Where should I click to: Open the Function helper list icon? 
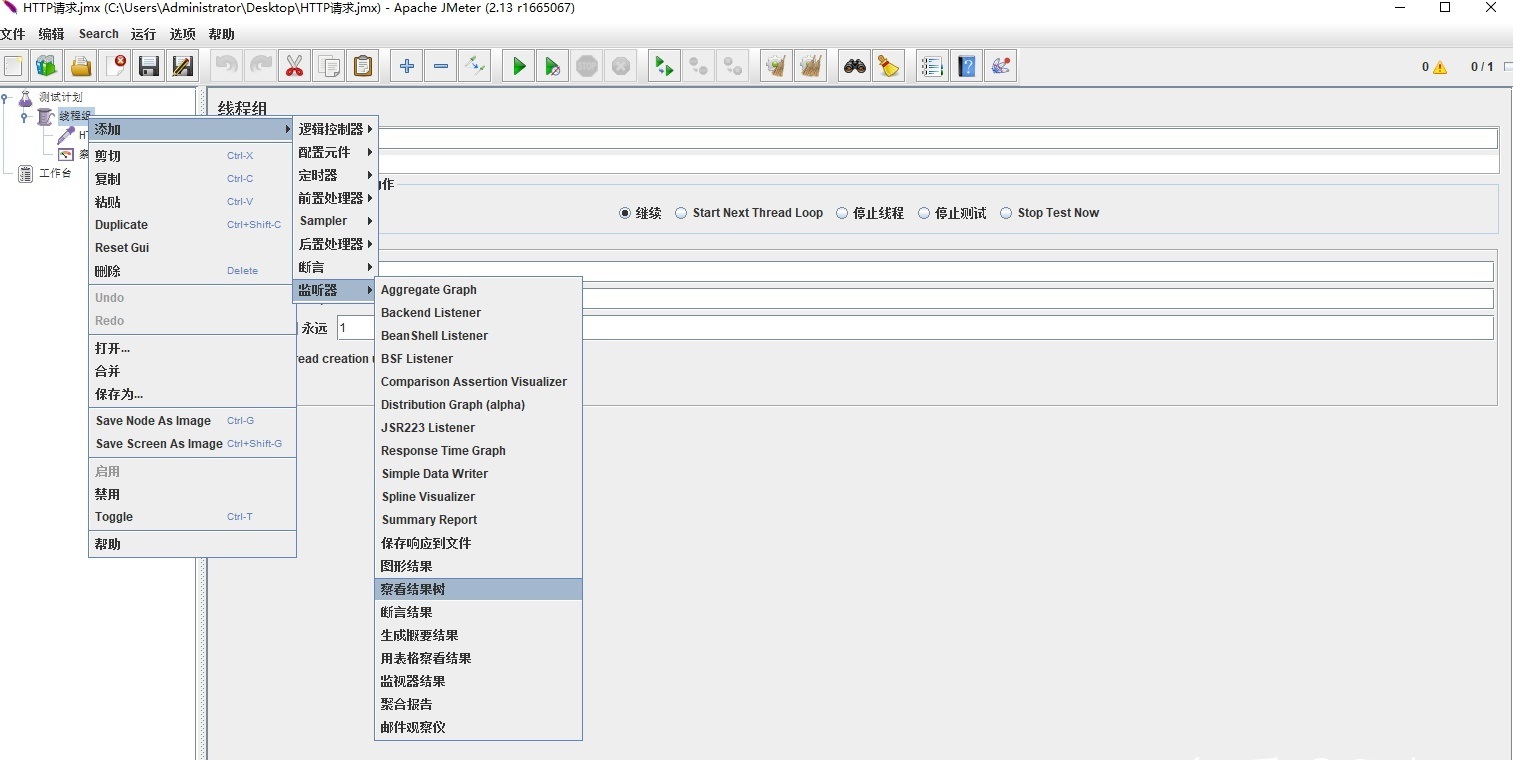[932, 66]
